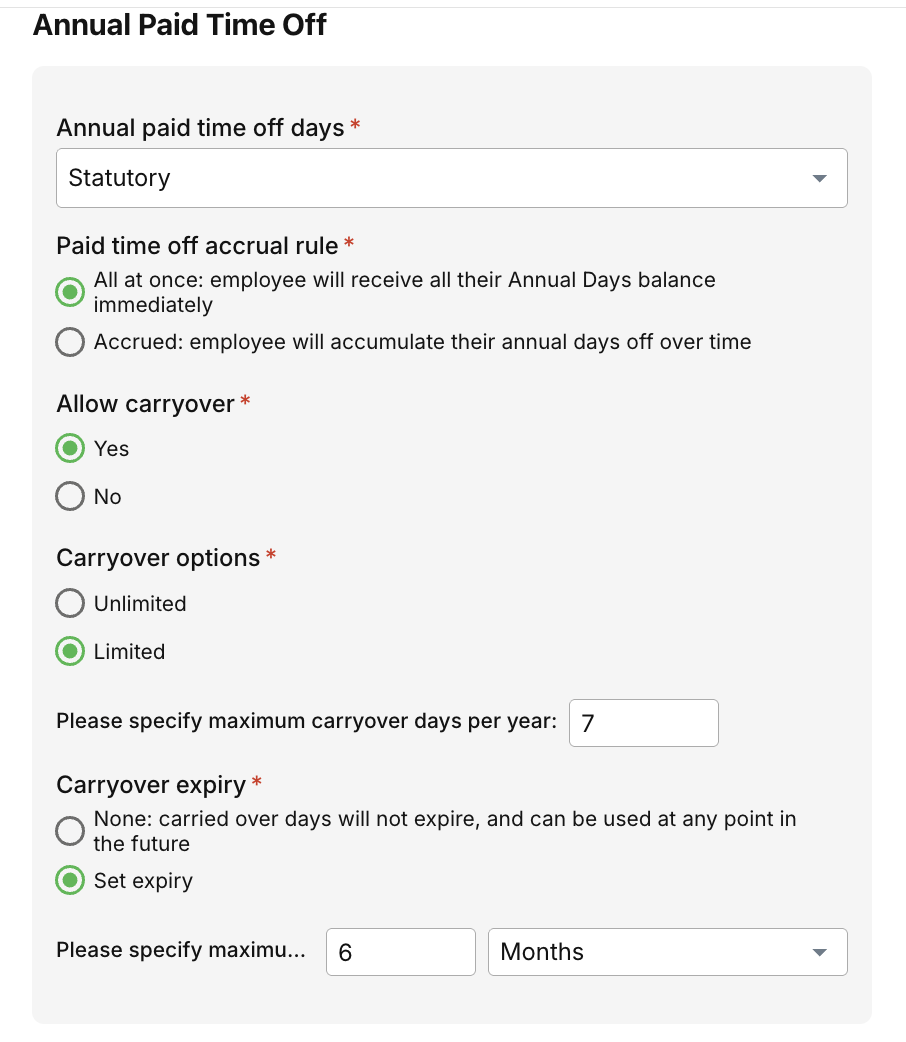Click the 'Carryover options' label
Viewport: 906px width, 1042px height.
158,558
